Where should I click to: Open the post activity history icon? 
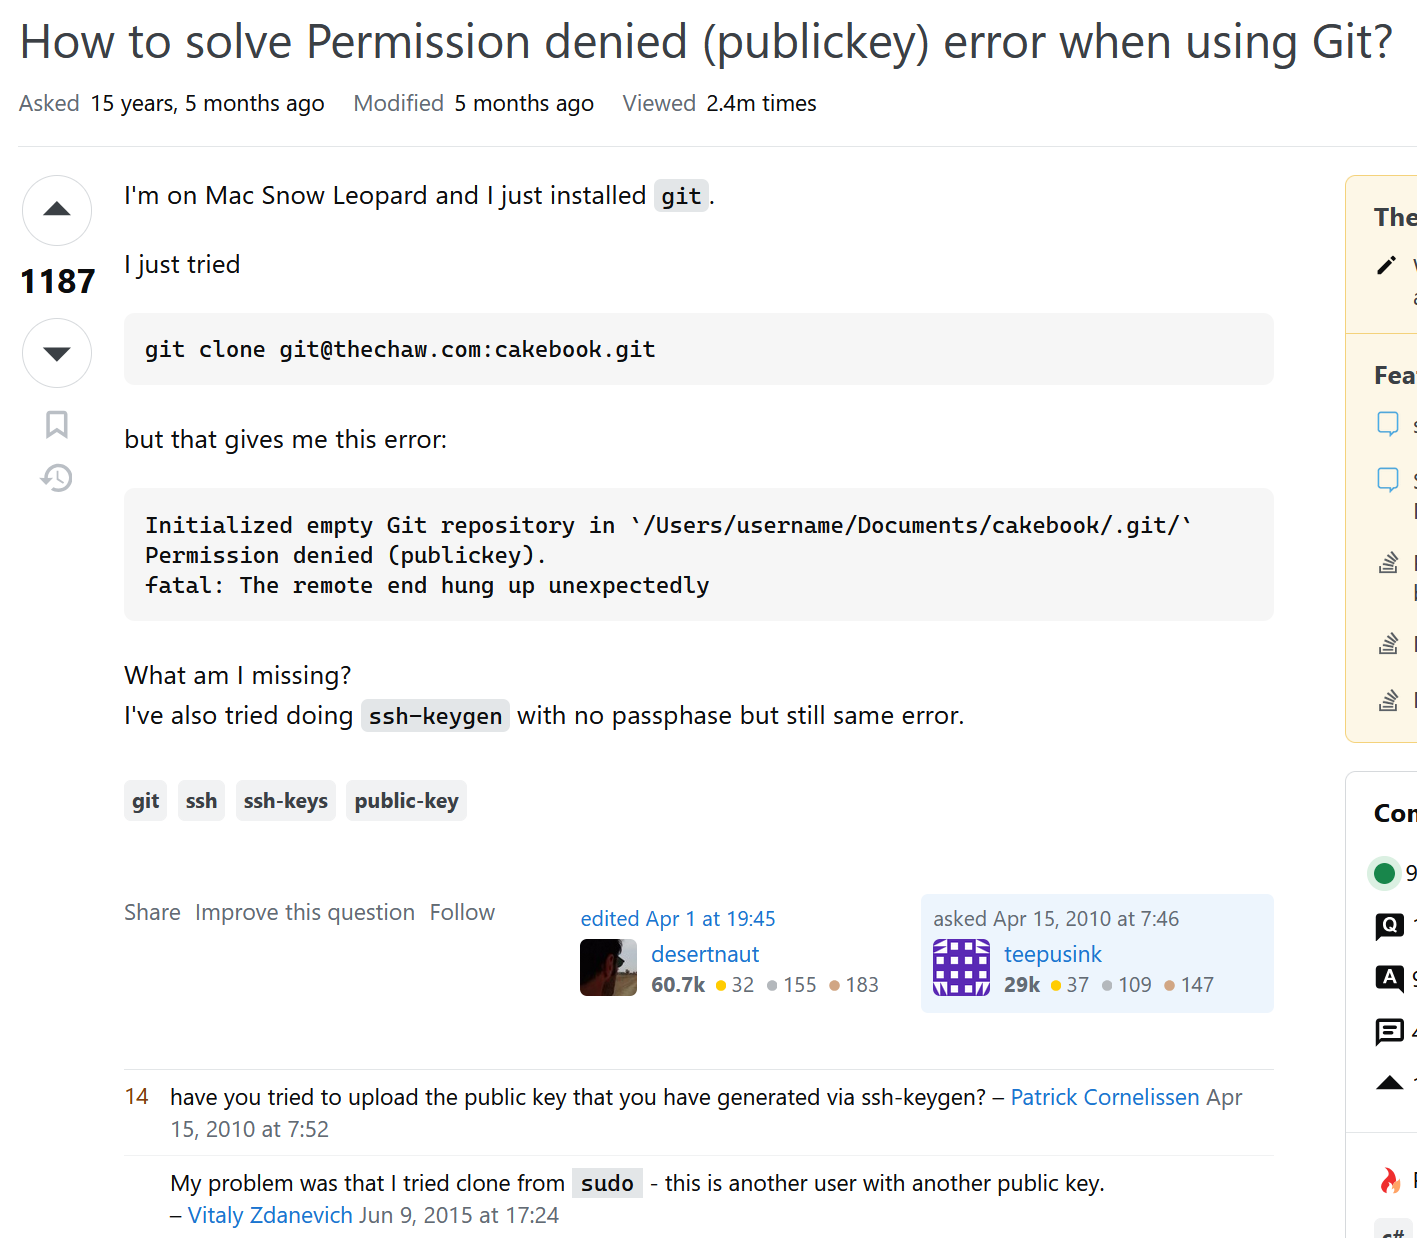click(x=57, y=478)
